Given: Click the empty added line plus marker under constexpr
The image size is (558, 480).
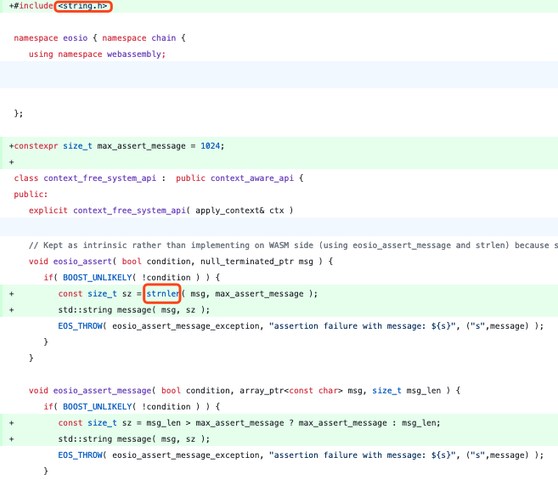Looking at the screenshot, I should tap(12, 162).
